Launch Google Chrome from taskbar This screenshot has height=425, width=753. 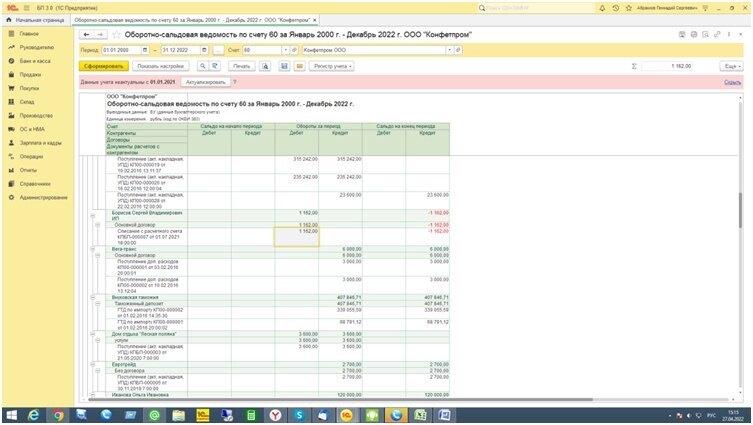tap(58, 415)
